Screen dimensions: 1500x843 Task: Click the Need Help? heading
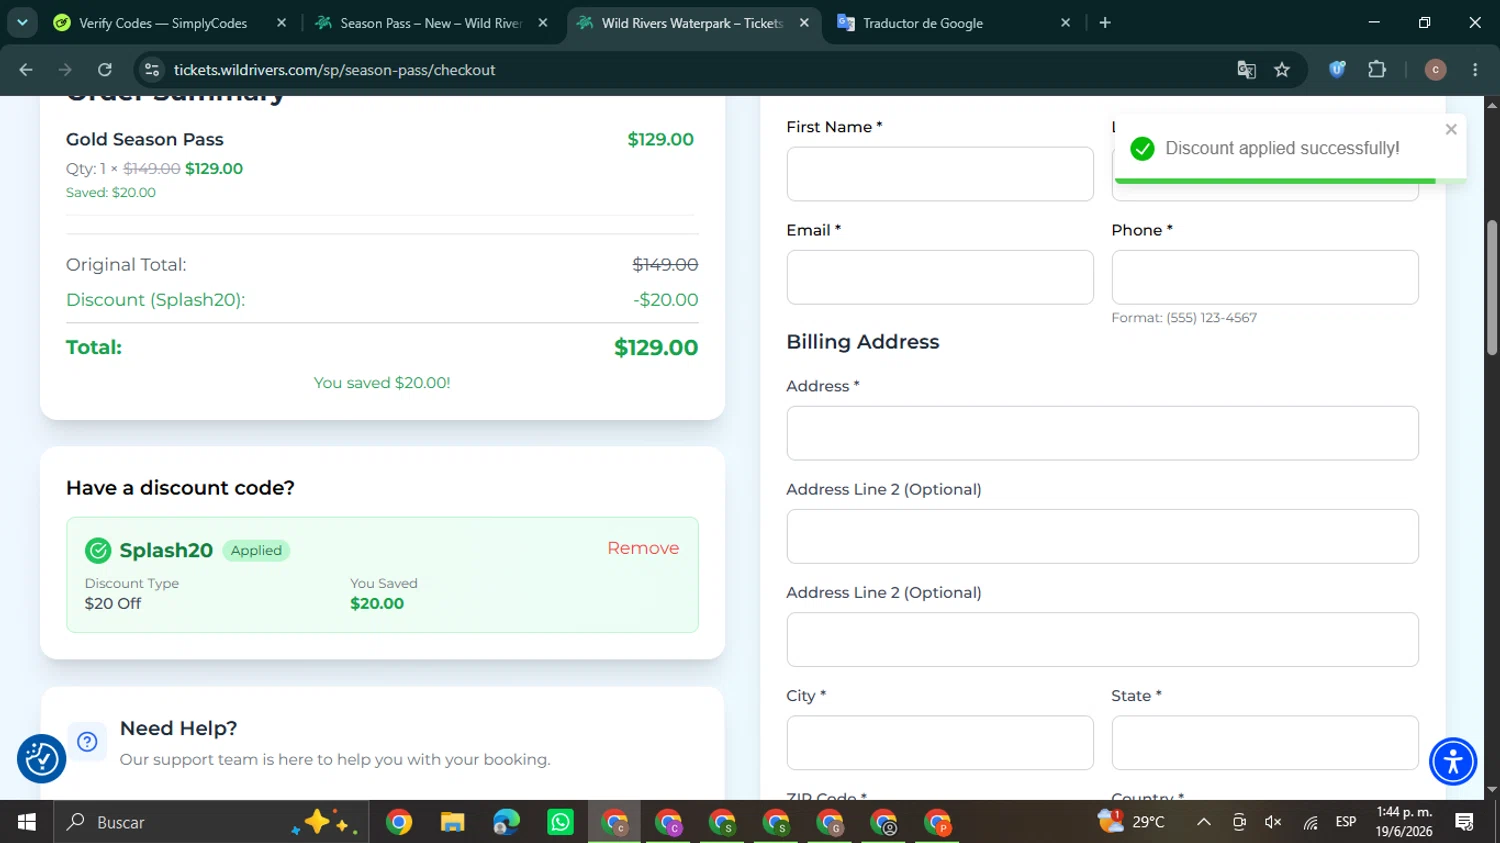[178, 729]
